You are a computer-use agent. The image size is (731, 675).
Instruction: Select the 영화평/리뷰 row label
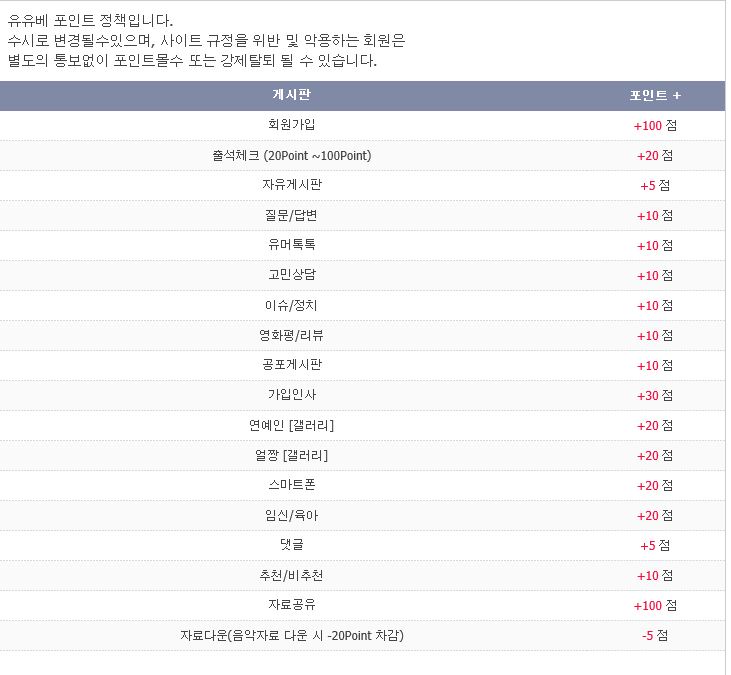291,335
